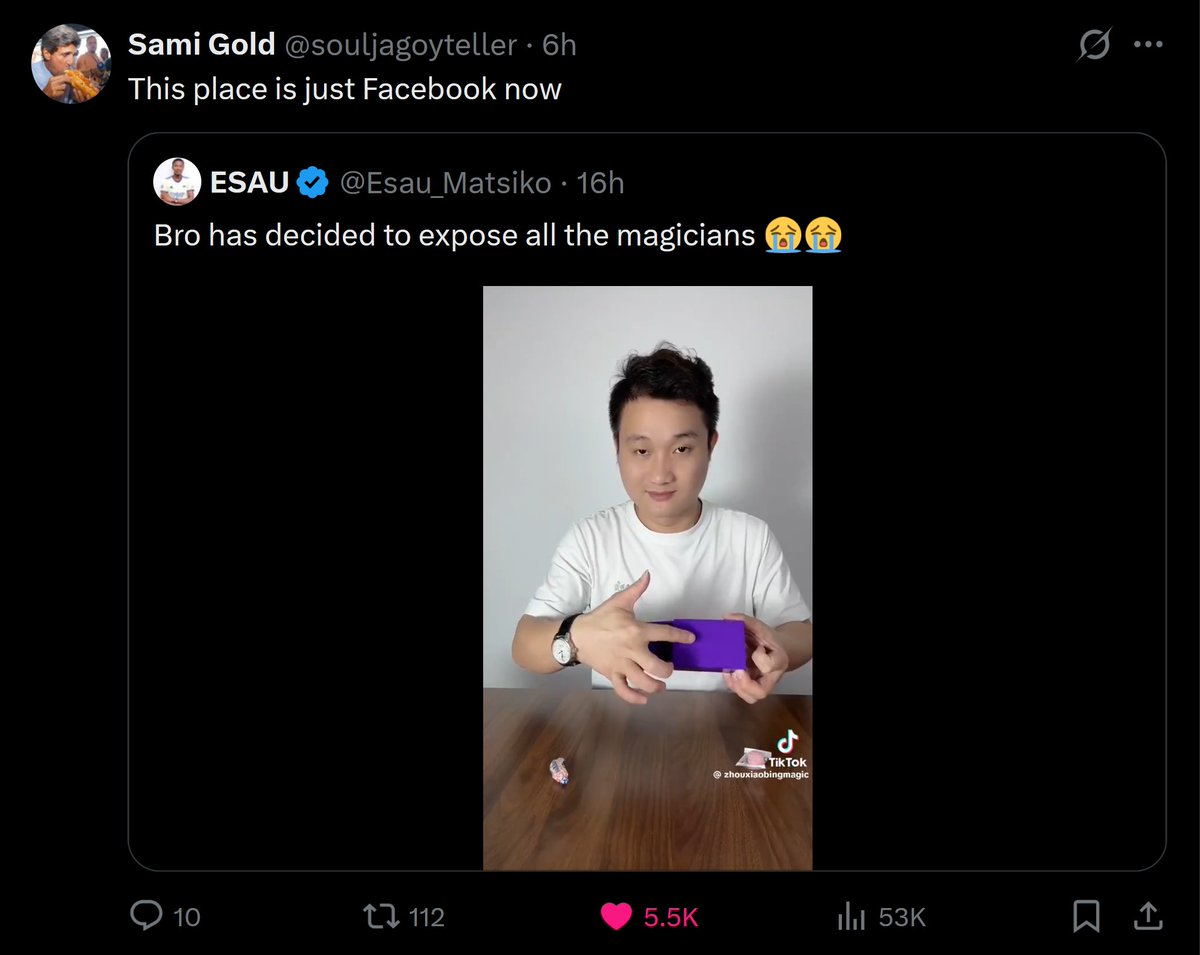Viewport: 1200px width, 955px height.
Task: Click ESAU's blue verified badge
Action: (311, 182)
